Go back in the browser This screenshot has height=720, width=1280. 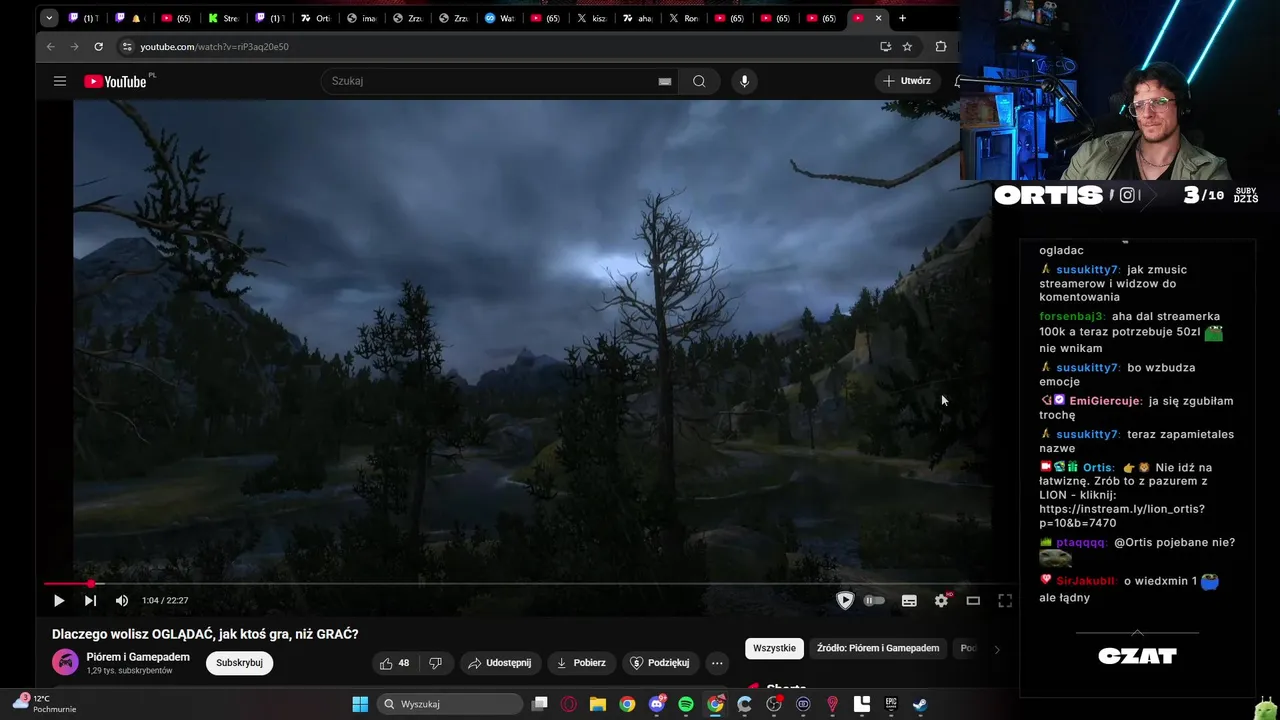51,47
